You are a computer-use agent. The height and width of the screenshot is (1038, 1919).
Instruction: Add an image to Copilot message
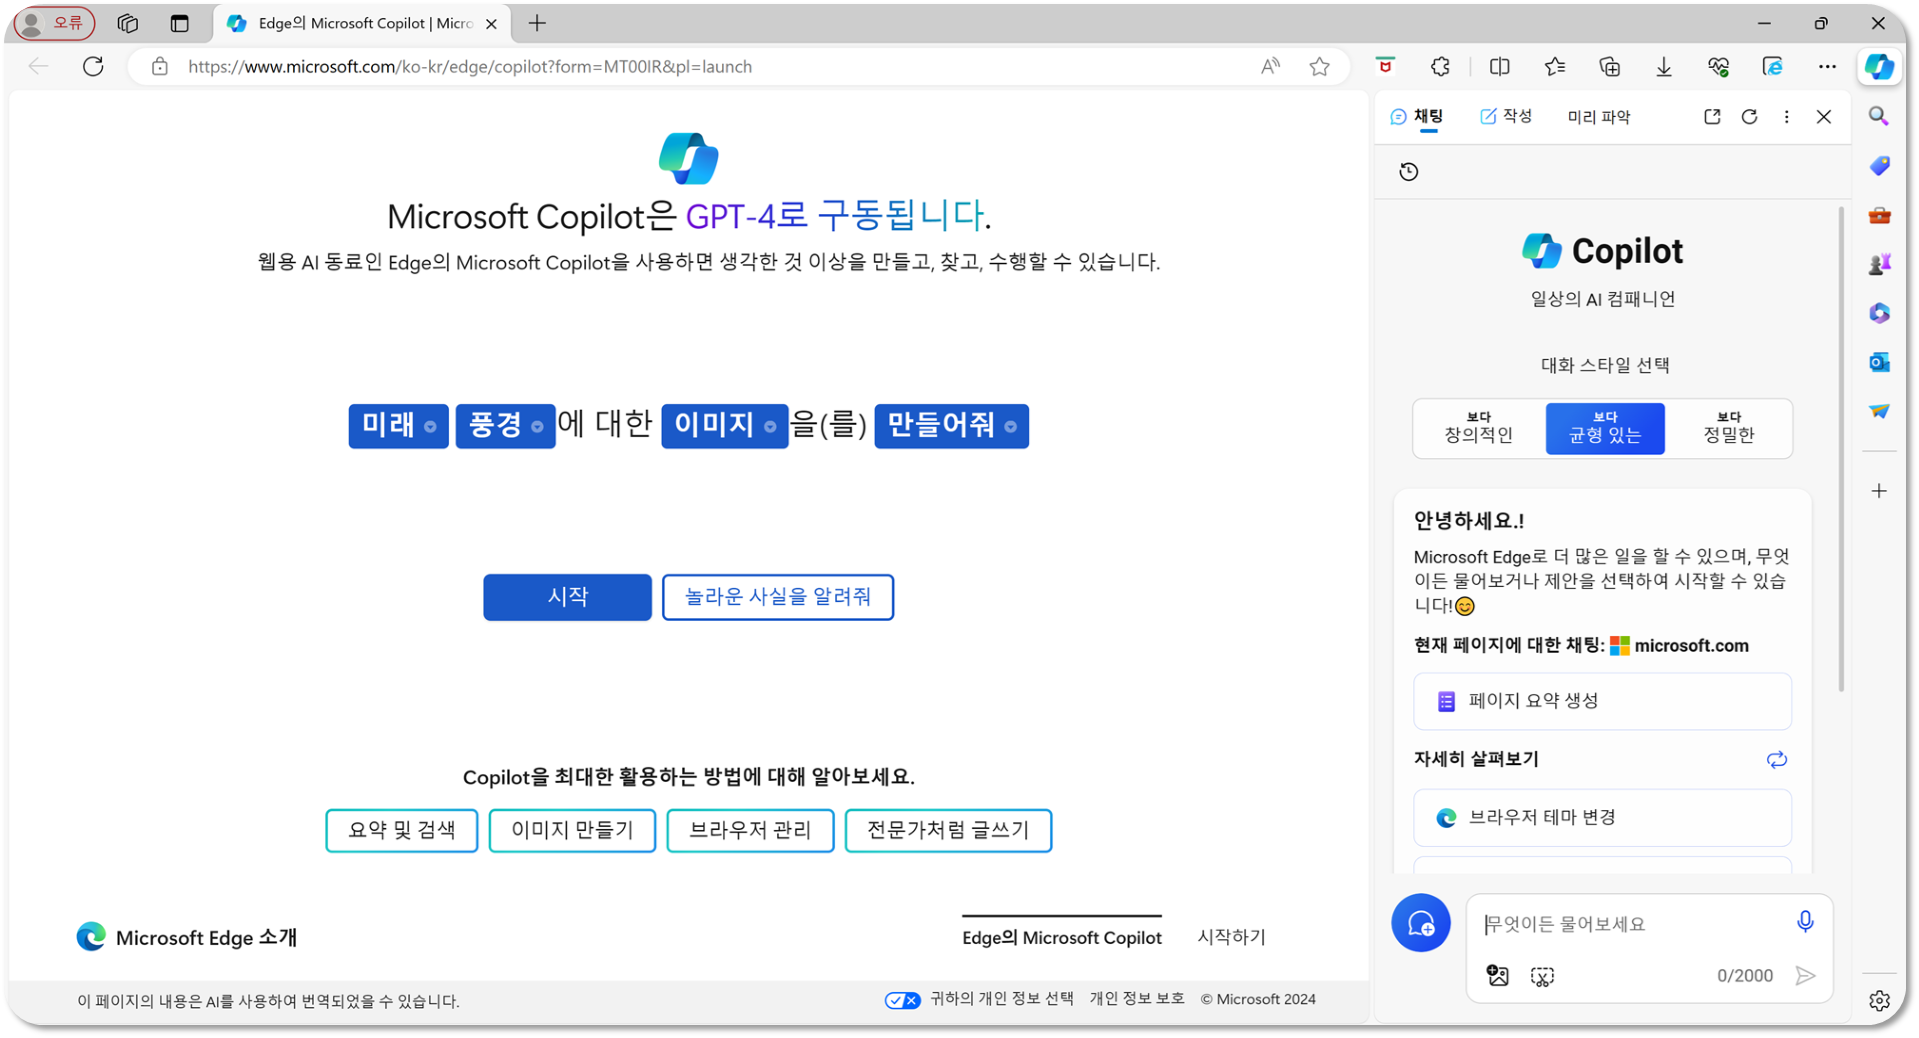[1497, 976]
